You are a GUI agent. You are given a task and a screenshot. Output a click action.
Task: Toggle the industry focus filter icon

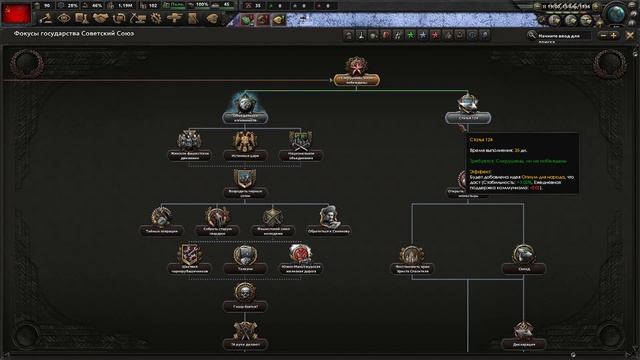pyautogui.click(x=373, y=36)
